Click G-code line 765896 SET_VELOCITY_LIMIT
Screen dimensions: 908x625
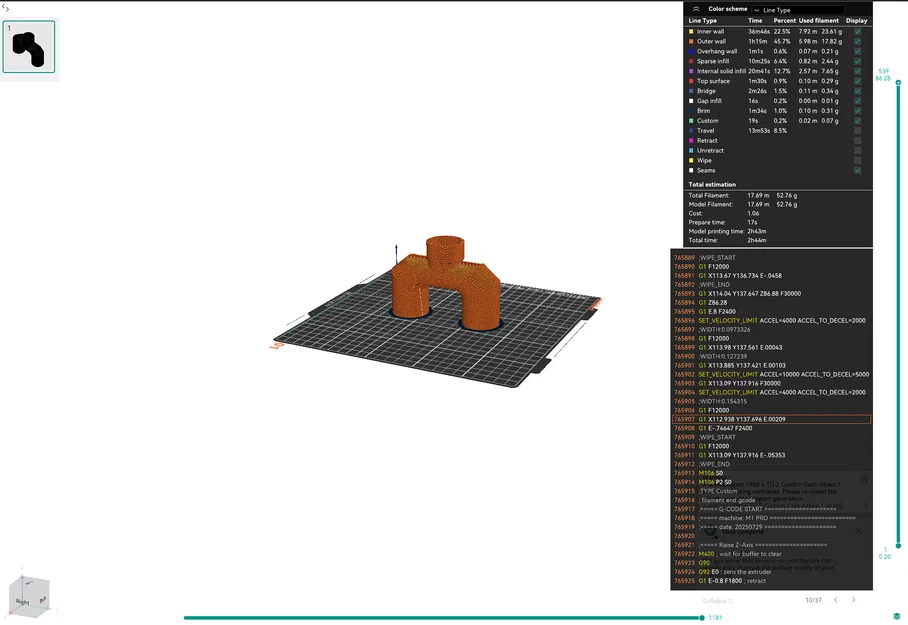coord(771,320)
